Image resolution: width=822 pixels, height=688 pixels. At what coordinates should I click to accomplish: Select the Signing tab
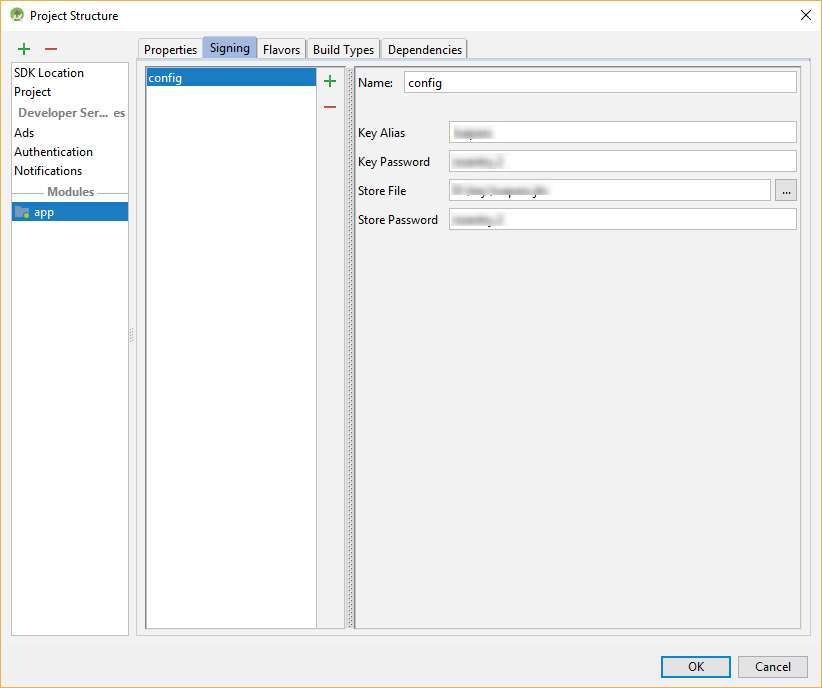229,48
